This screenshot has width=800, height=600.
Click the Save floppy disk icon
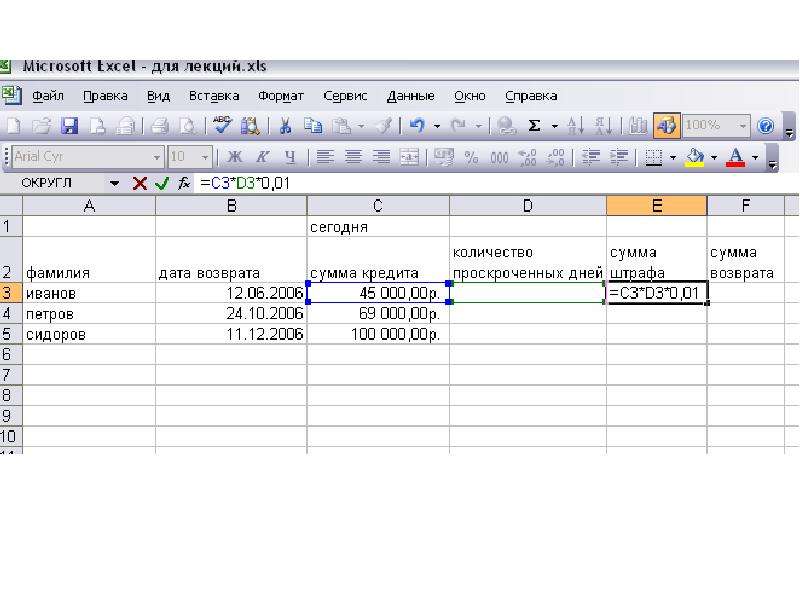tap(69, 126)
